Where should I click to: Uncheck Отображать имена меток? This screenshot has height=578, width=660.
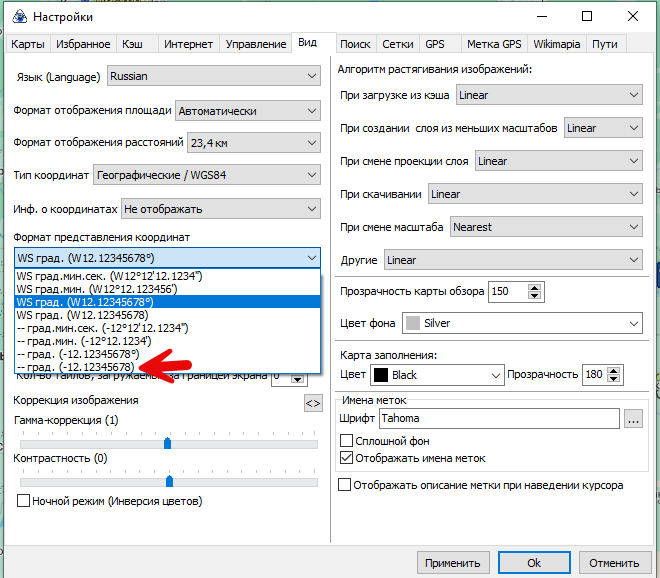point(347,458)
